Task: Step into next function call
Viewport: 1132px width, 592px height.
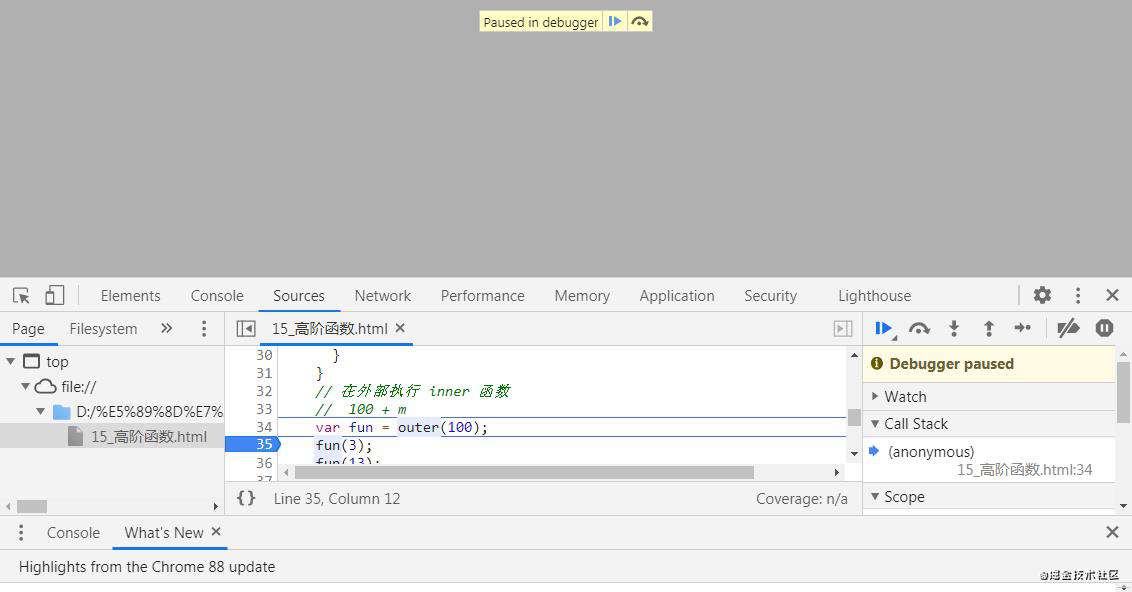Action: 954,329
